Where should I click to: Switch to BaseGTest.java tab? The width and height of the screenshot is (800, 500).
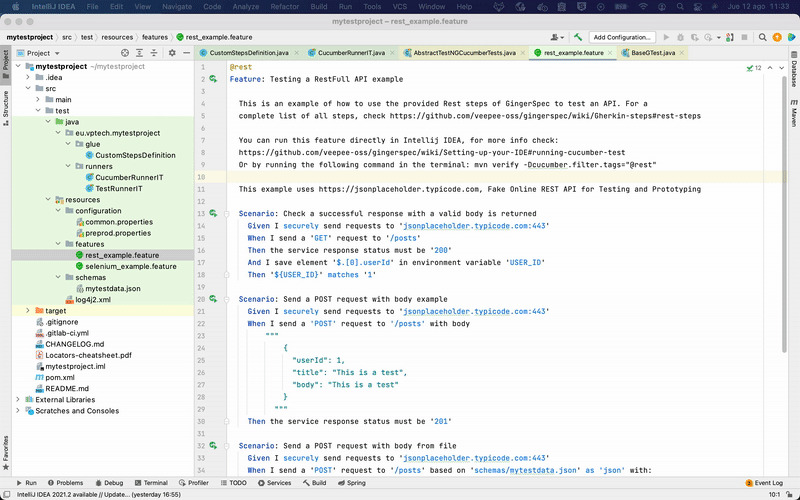pyautogui.click(x=653, y=53)
